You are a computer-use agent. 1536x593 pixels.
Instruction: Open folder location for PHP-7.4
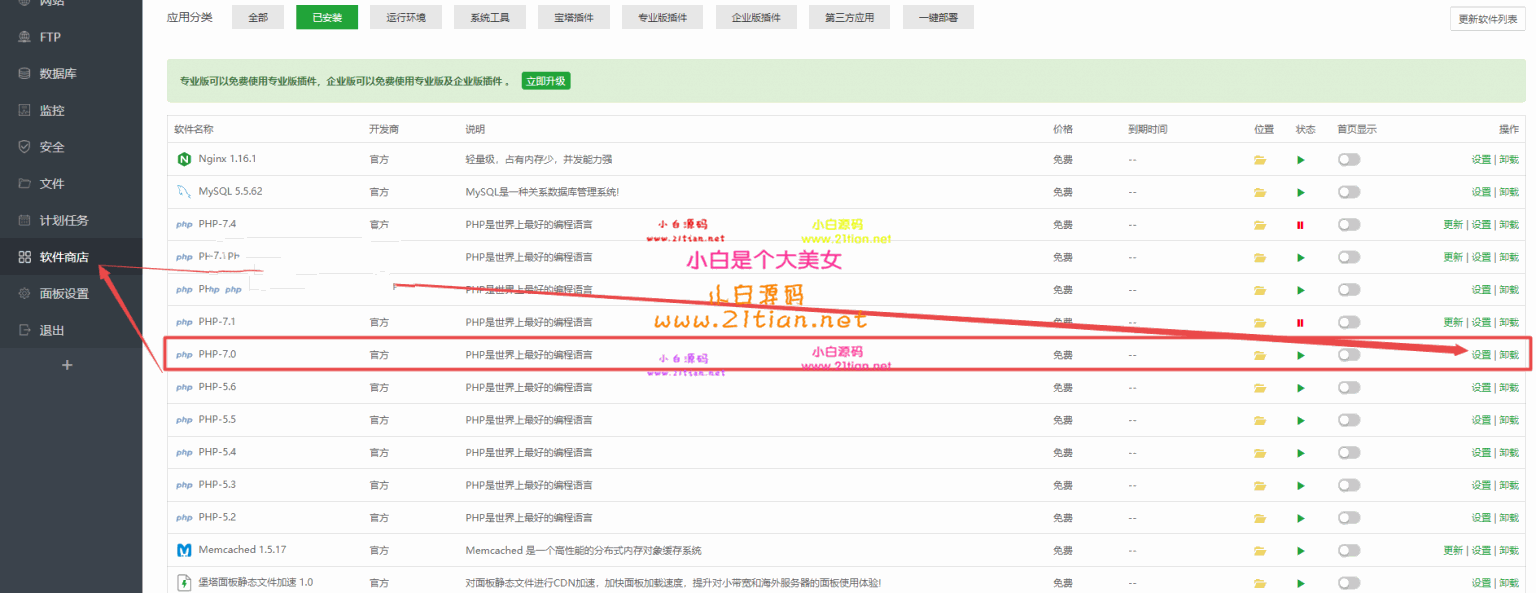coord(1260,225)
